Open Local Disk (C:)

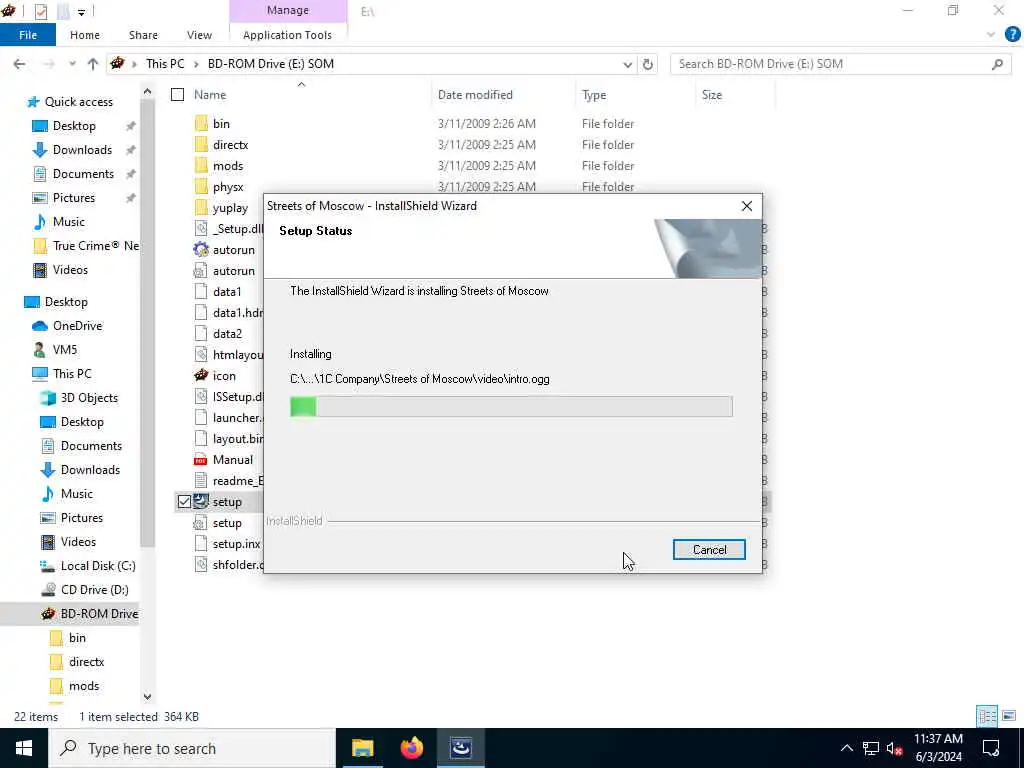point(98,566)
